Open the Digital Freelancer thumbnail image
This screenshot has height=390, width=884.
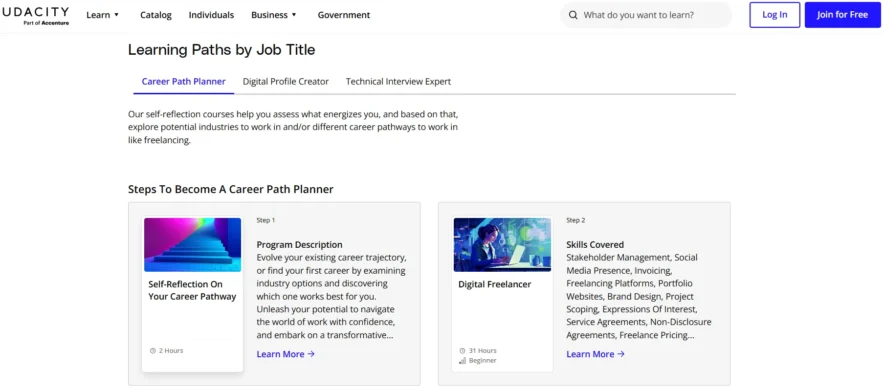[502, 245]
